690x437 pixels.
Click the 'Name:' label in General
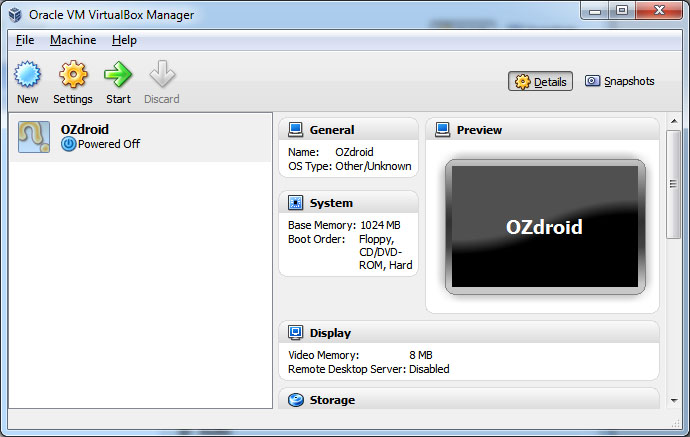pyautogui.click(x=304, y=152)
